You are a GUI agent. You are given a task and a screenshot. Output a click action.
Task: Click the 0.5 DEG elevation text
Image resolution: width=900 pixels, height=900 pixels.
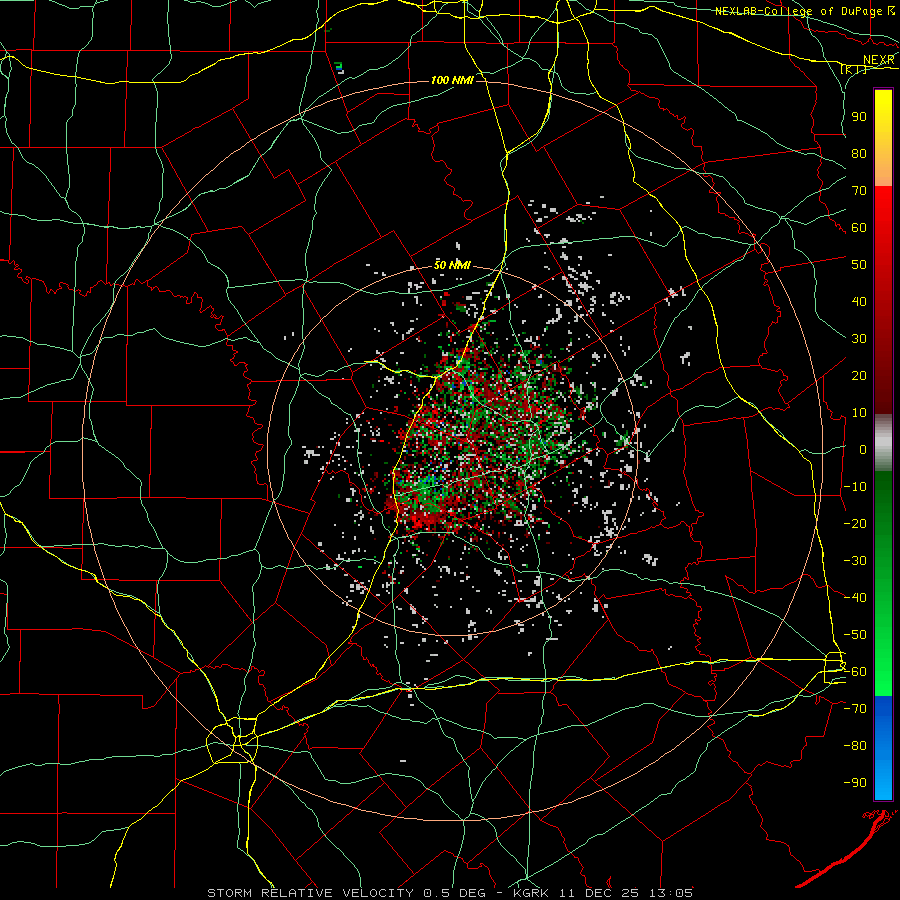(455, 893)
